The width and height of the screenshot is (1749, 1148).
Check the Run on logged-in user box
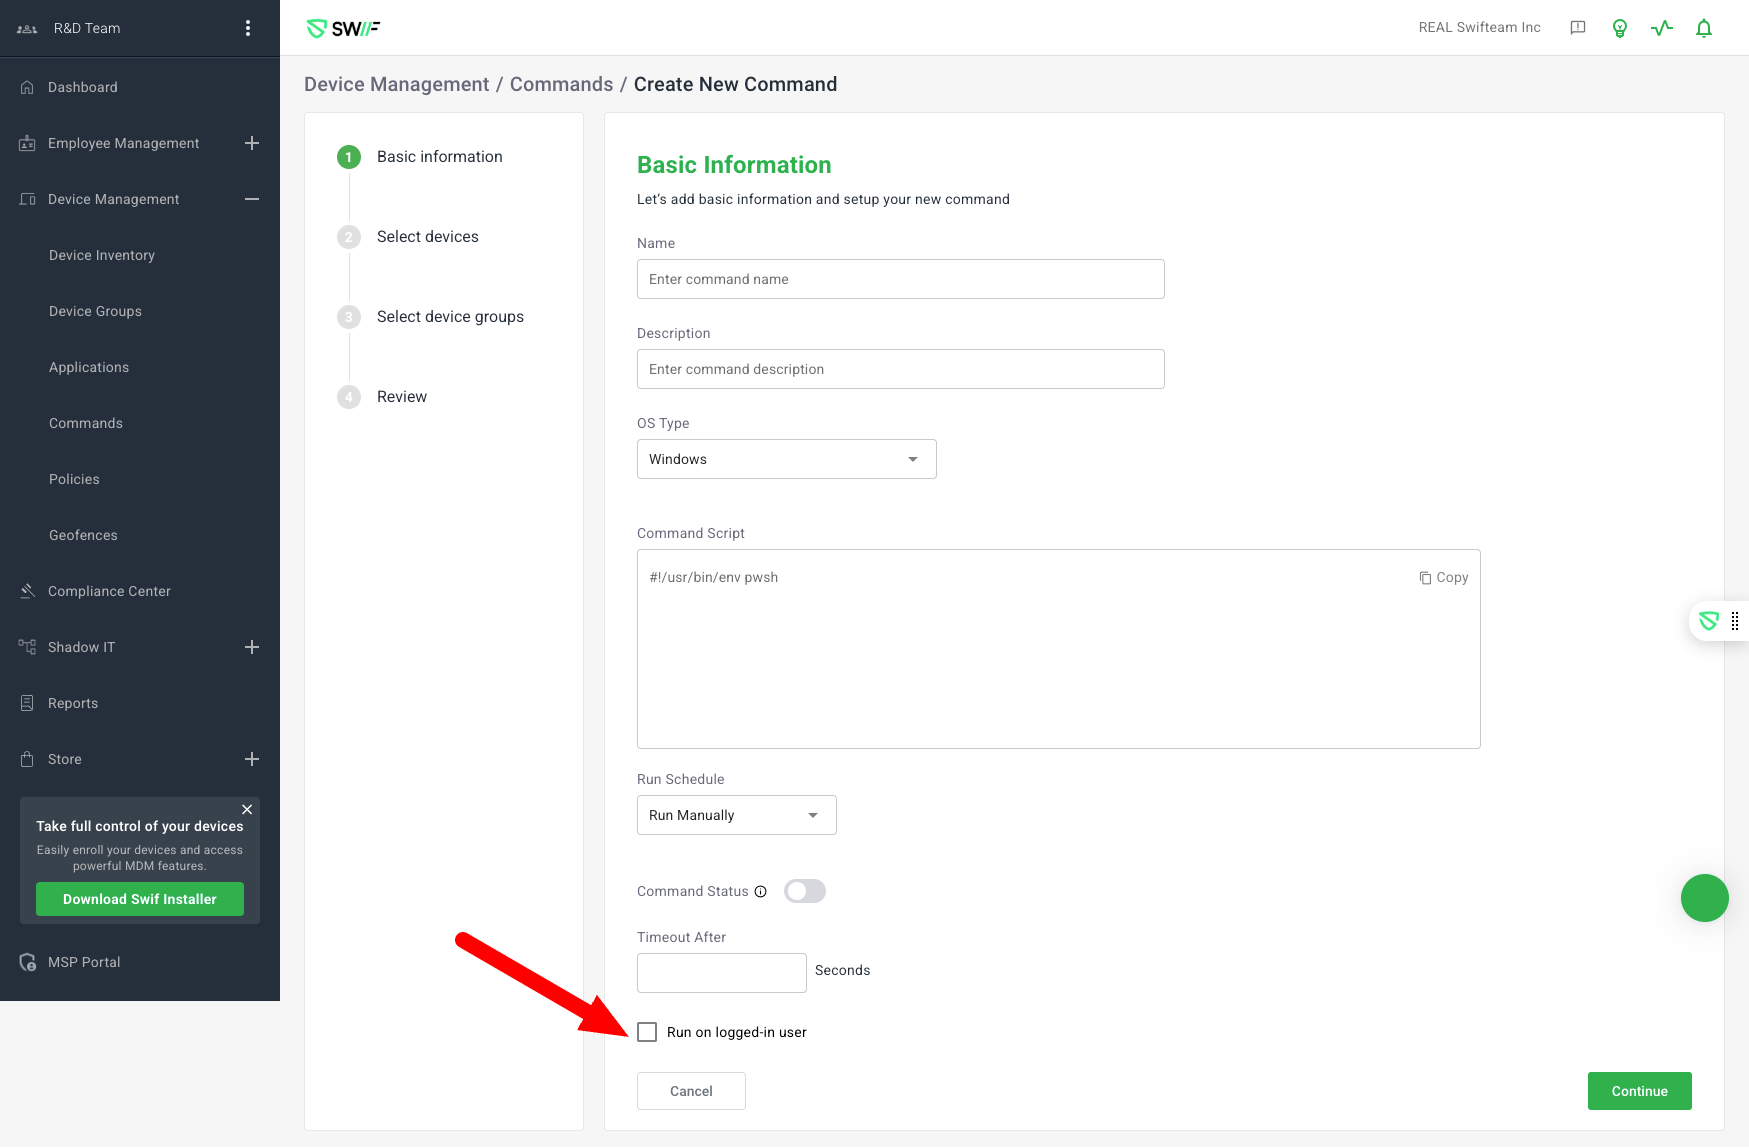coord(648,1032)
